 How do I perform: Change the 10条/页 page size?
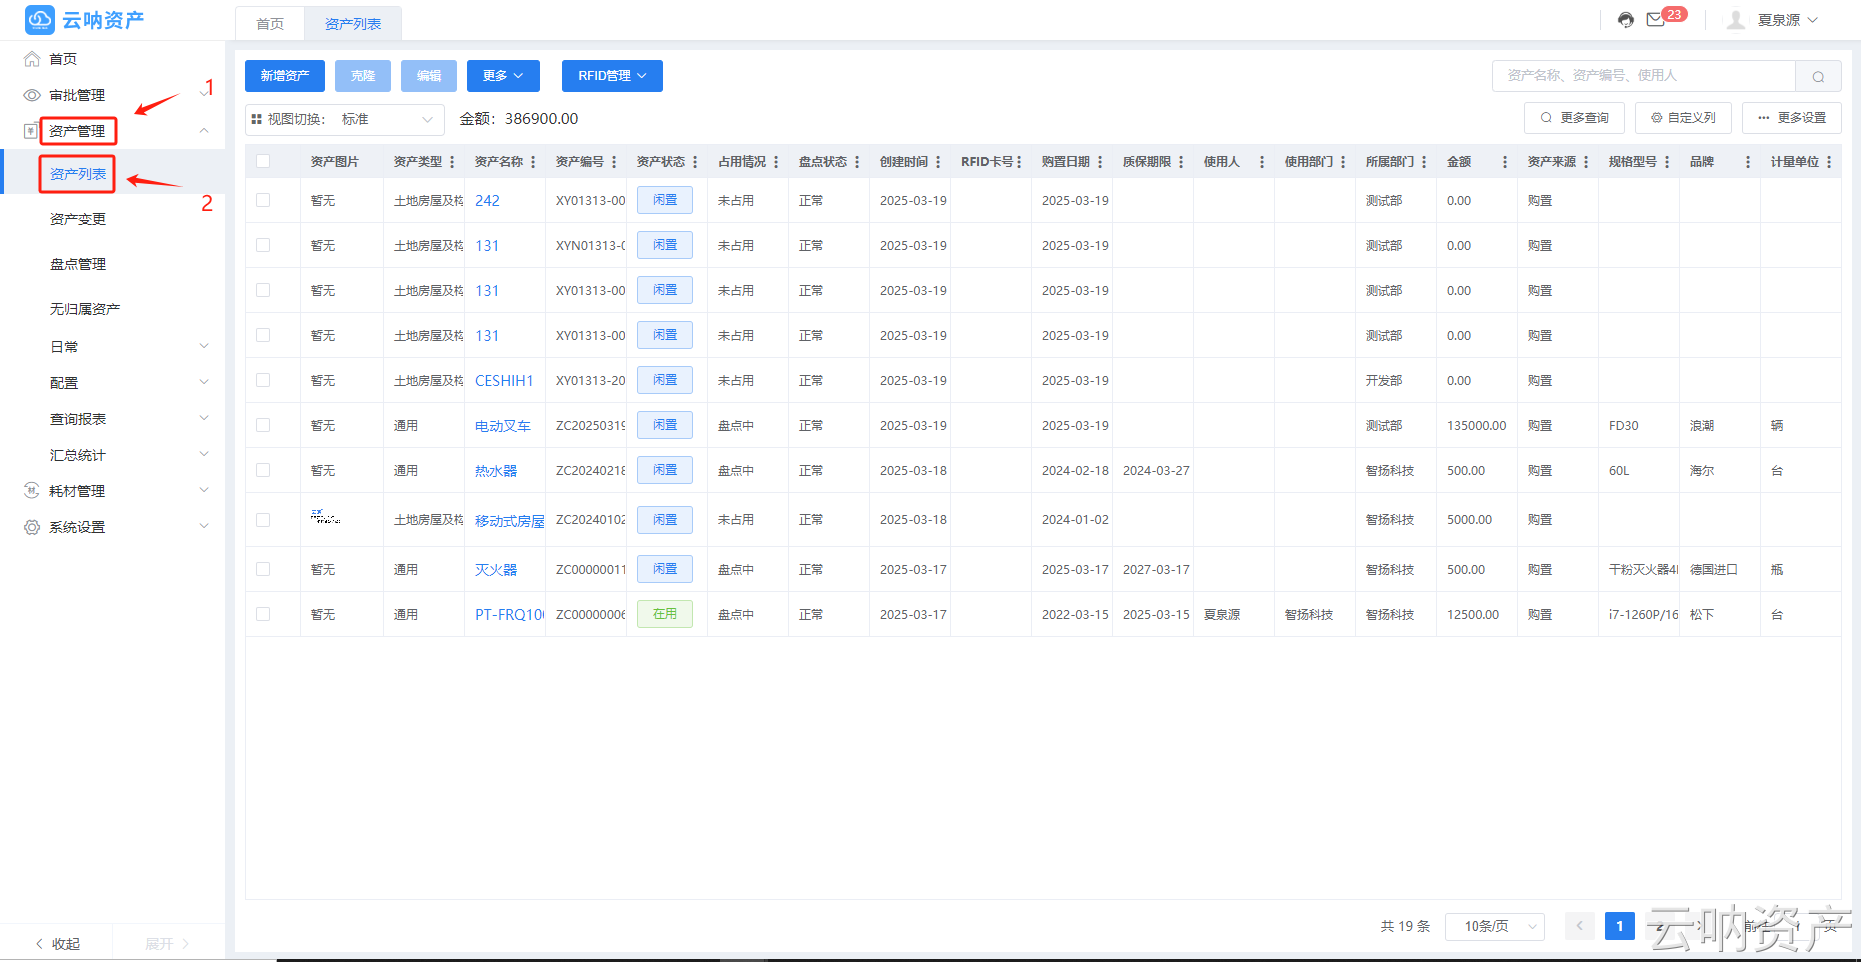[x=1497, y=926]
